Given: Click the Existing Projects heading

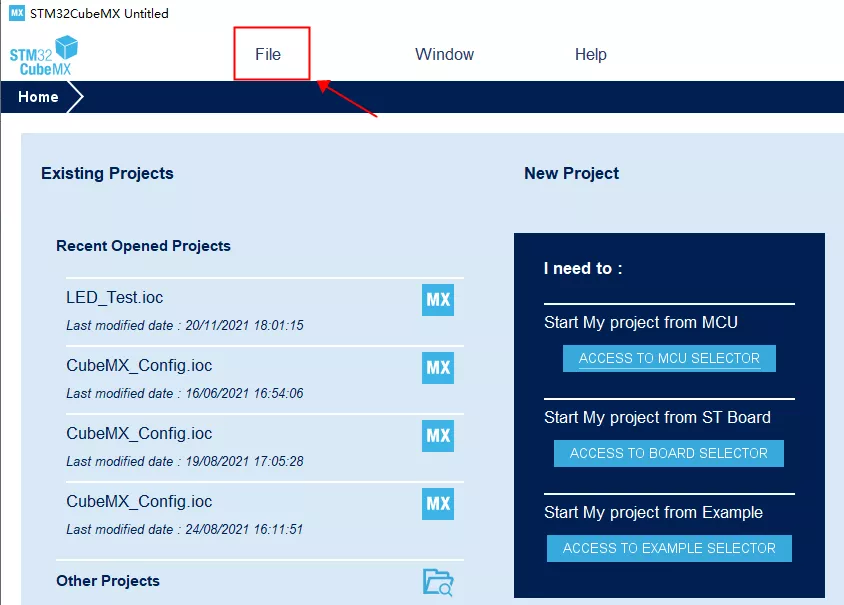Looking at the screenshot, I should 107,173.
